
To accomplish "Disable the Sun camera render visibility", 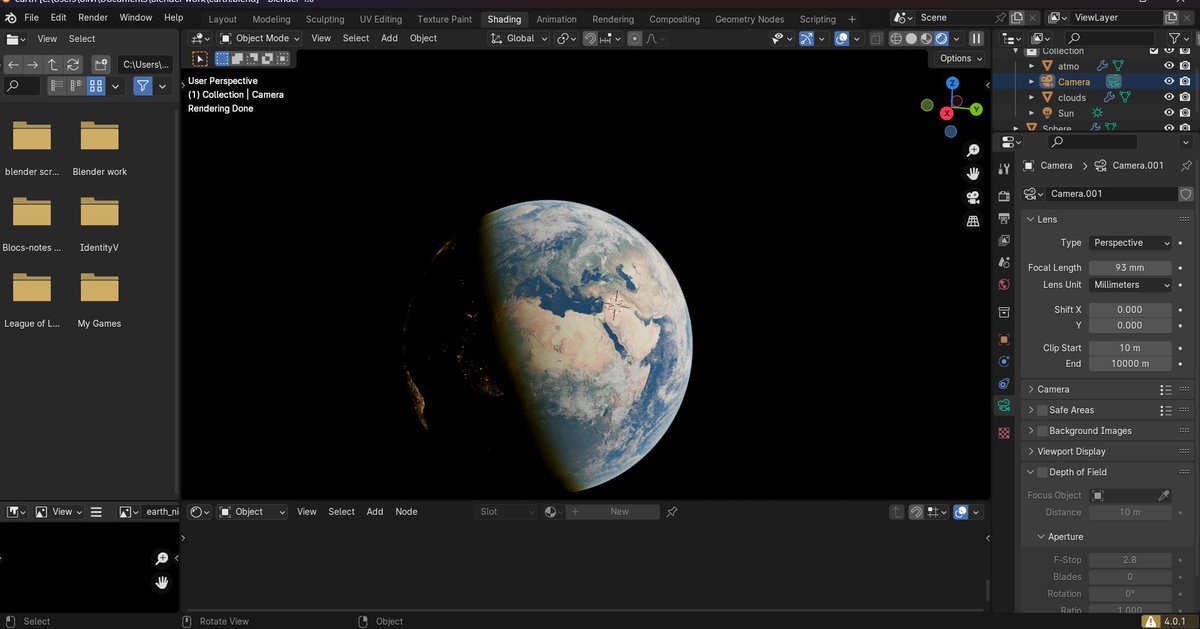I will point(1186,112).
